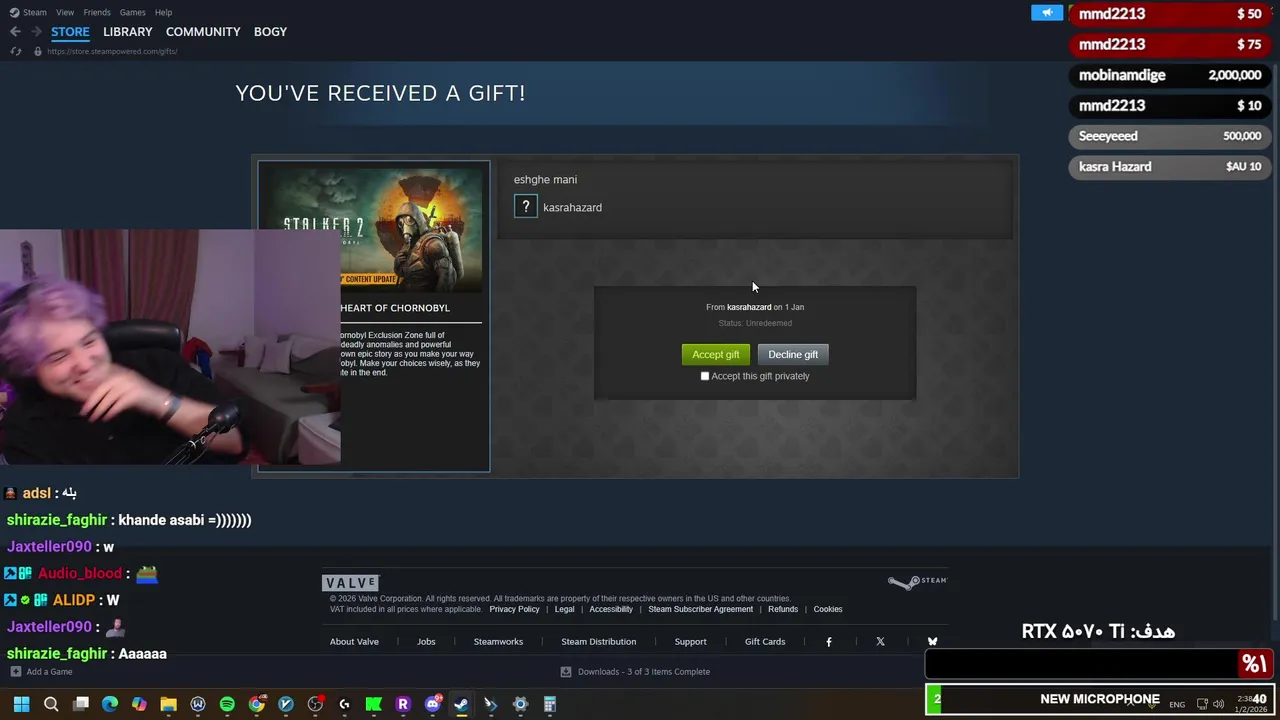This screenshot has height=720, width=1280.
Task: Switch to the COMMUNITY tab
Action: pos(203,32)
